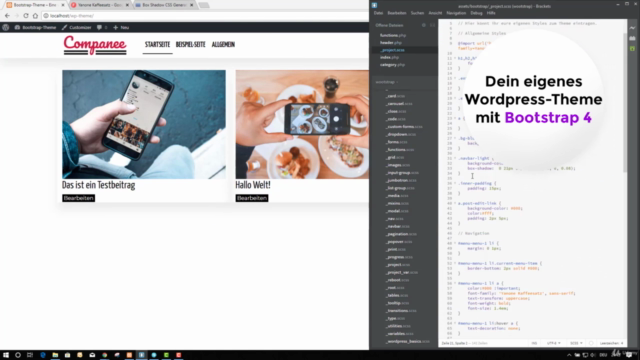Open the Datei menu in Brackets
This screenshot has height=360, width=640.
point(378,13)
